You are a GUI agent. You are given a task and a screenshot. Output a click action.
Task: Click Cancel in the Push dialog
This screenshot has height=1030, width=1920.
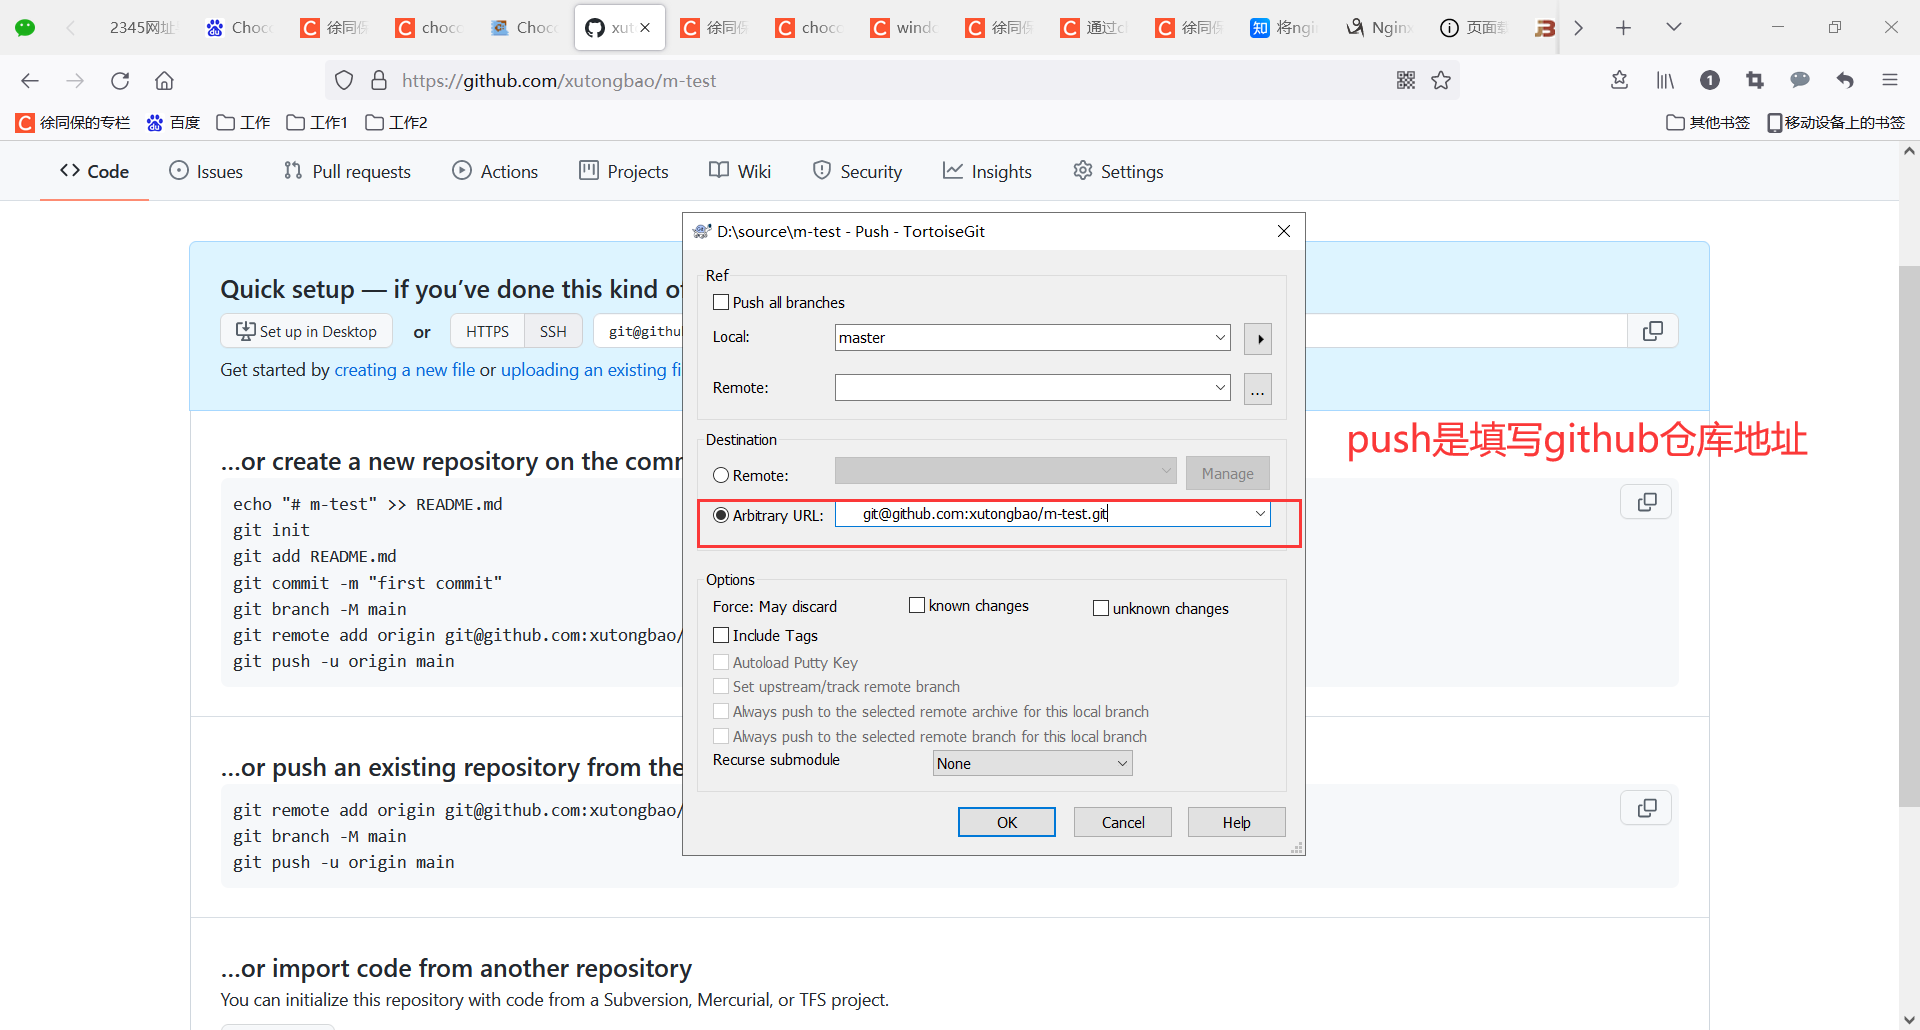pyautogui.click(x=1123, y=823)
